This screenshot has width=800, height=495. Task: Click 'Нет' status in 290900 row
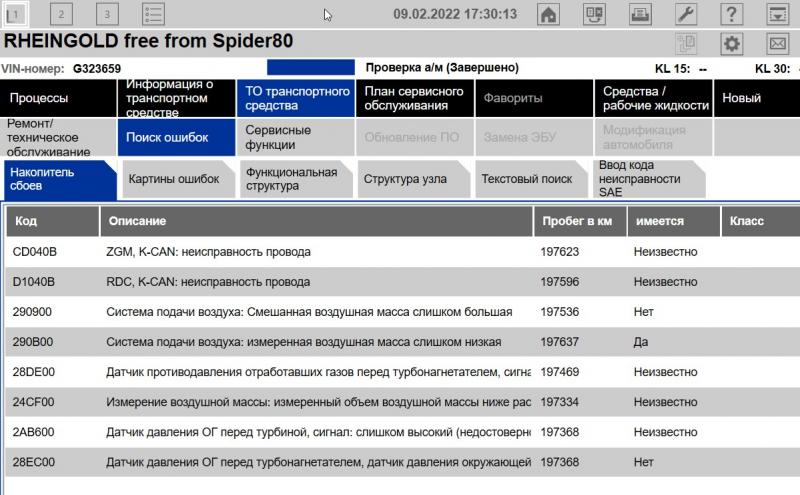(x=643, y=312)
